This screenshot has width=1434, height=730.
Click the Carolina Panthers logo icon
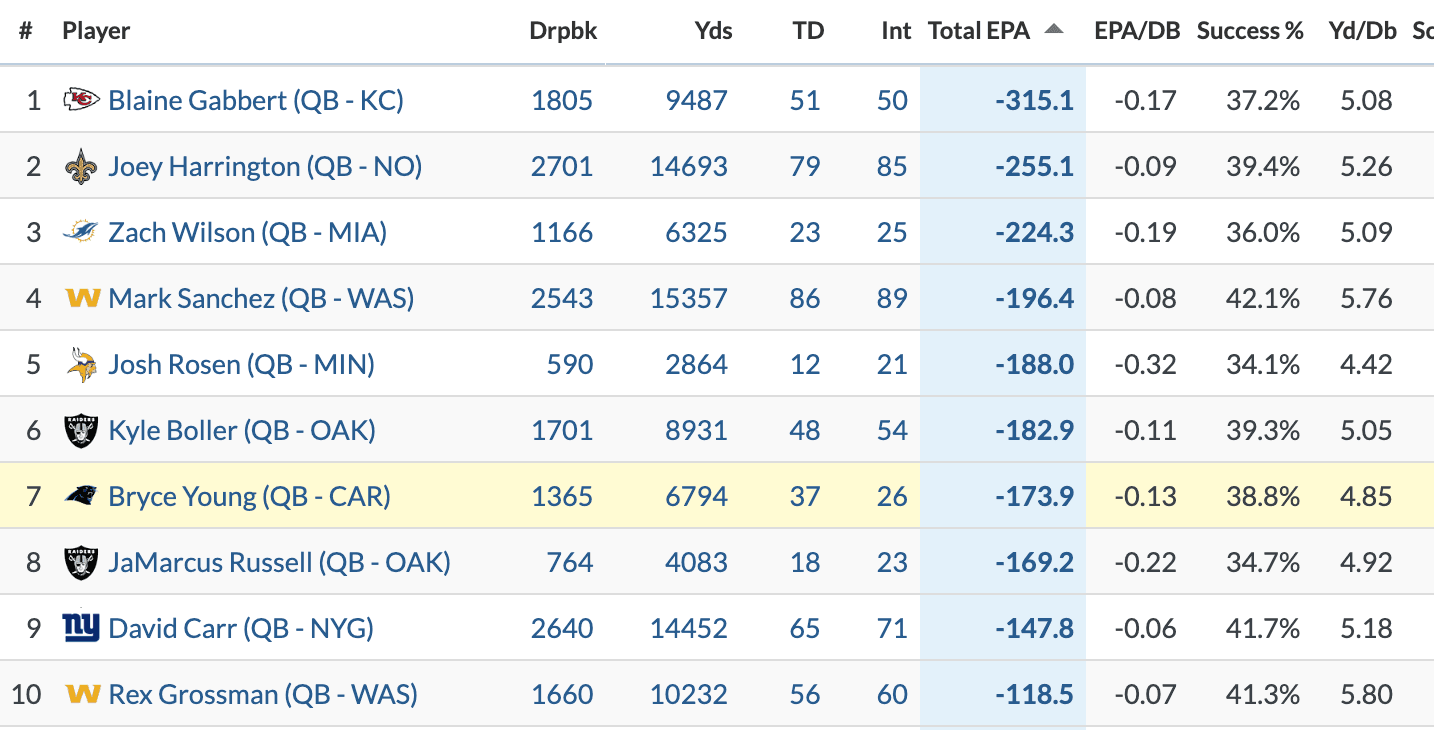click(81, 496)
